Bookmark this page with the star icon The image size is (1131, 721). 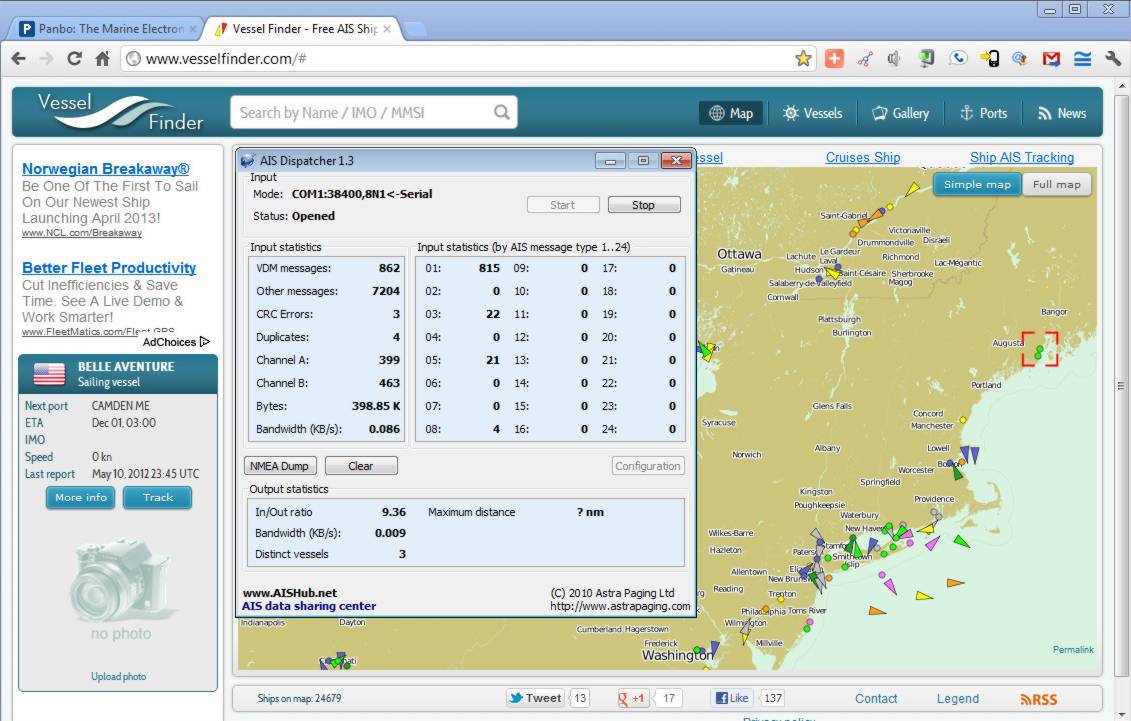pyautogui.click(x=803, y=58)
